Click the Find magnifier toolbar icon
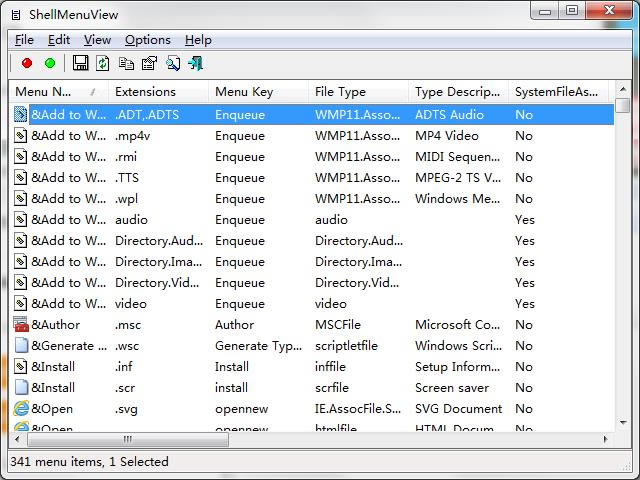The width and height of the screenshot is (640, 480). pos(173,63)
